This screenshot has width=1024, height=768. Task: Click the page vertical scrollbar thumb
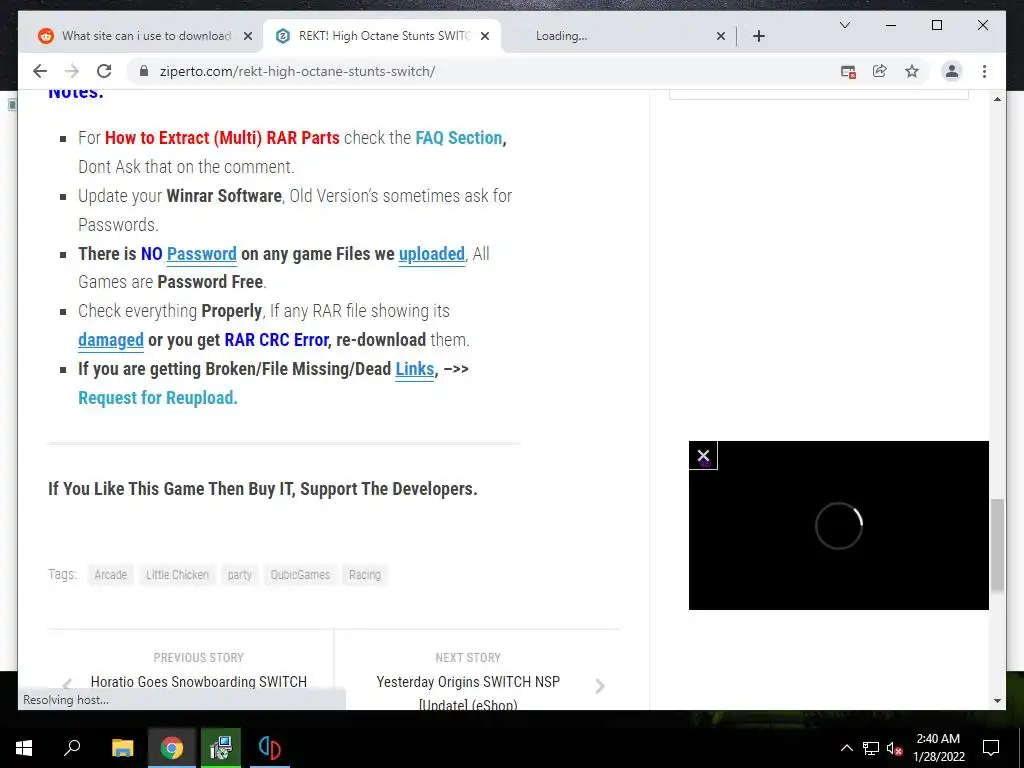997,545
